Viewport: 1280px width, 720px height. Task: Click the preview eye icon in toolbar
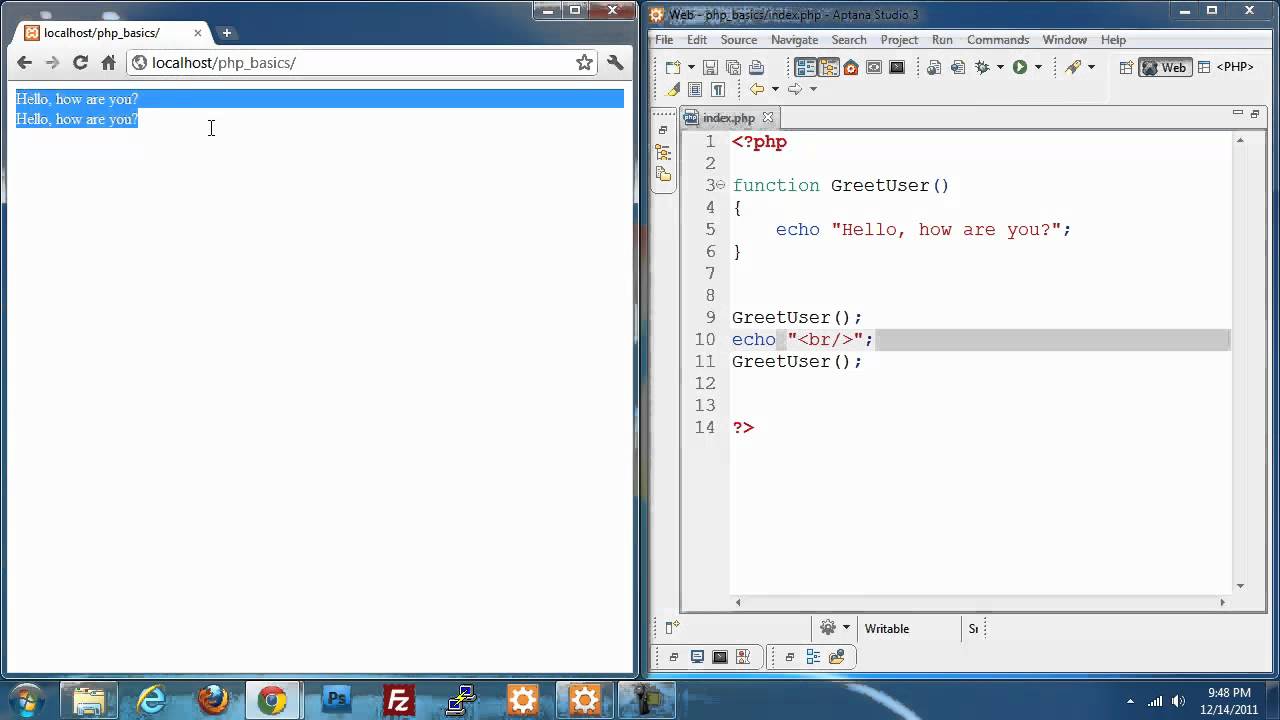[874, 68]
